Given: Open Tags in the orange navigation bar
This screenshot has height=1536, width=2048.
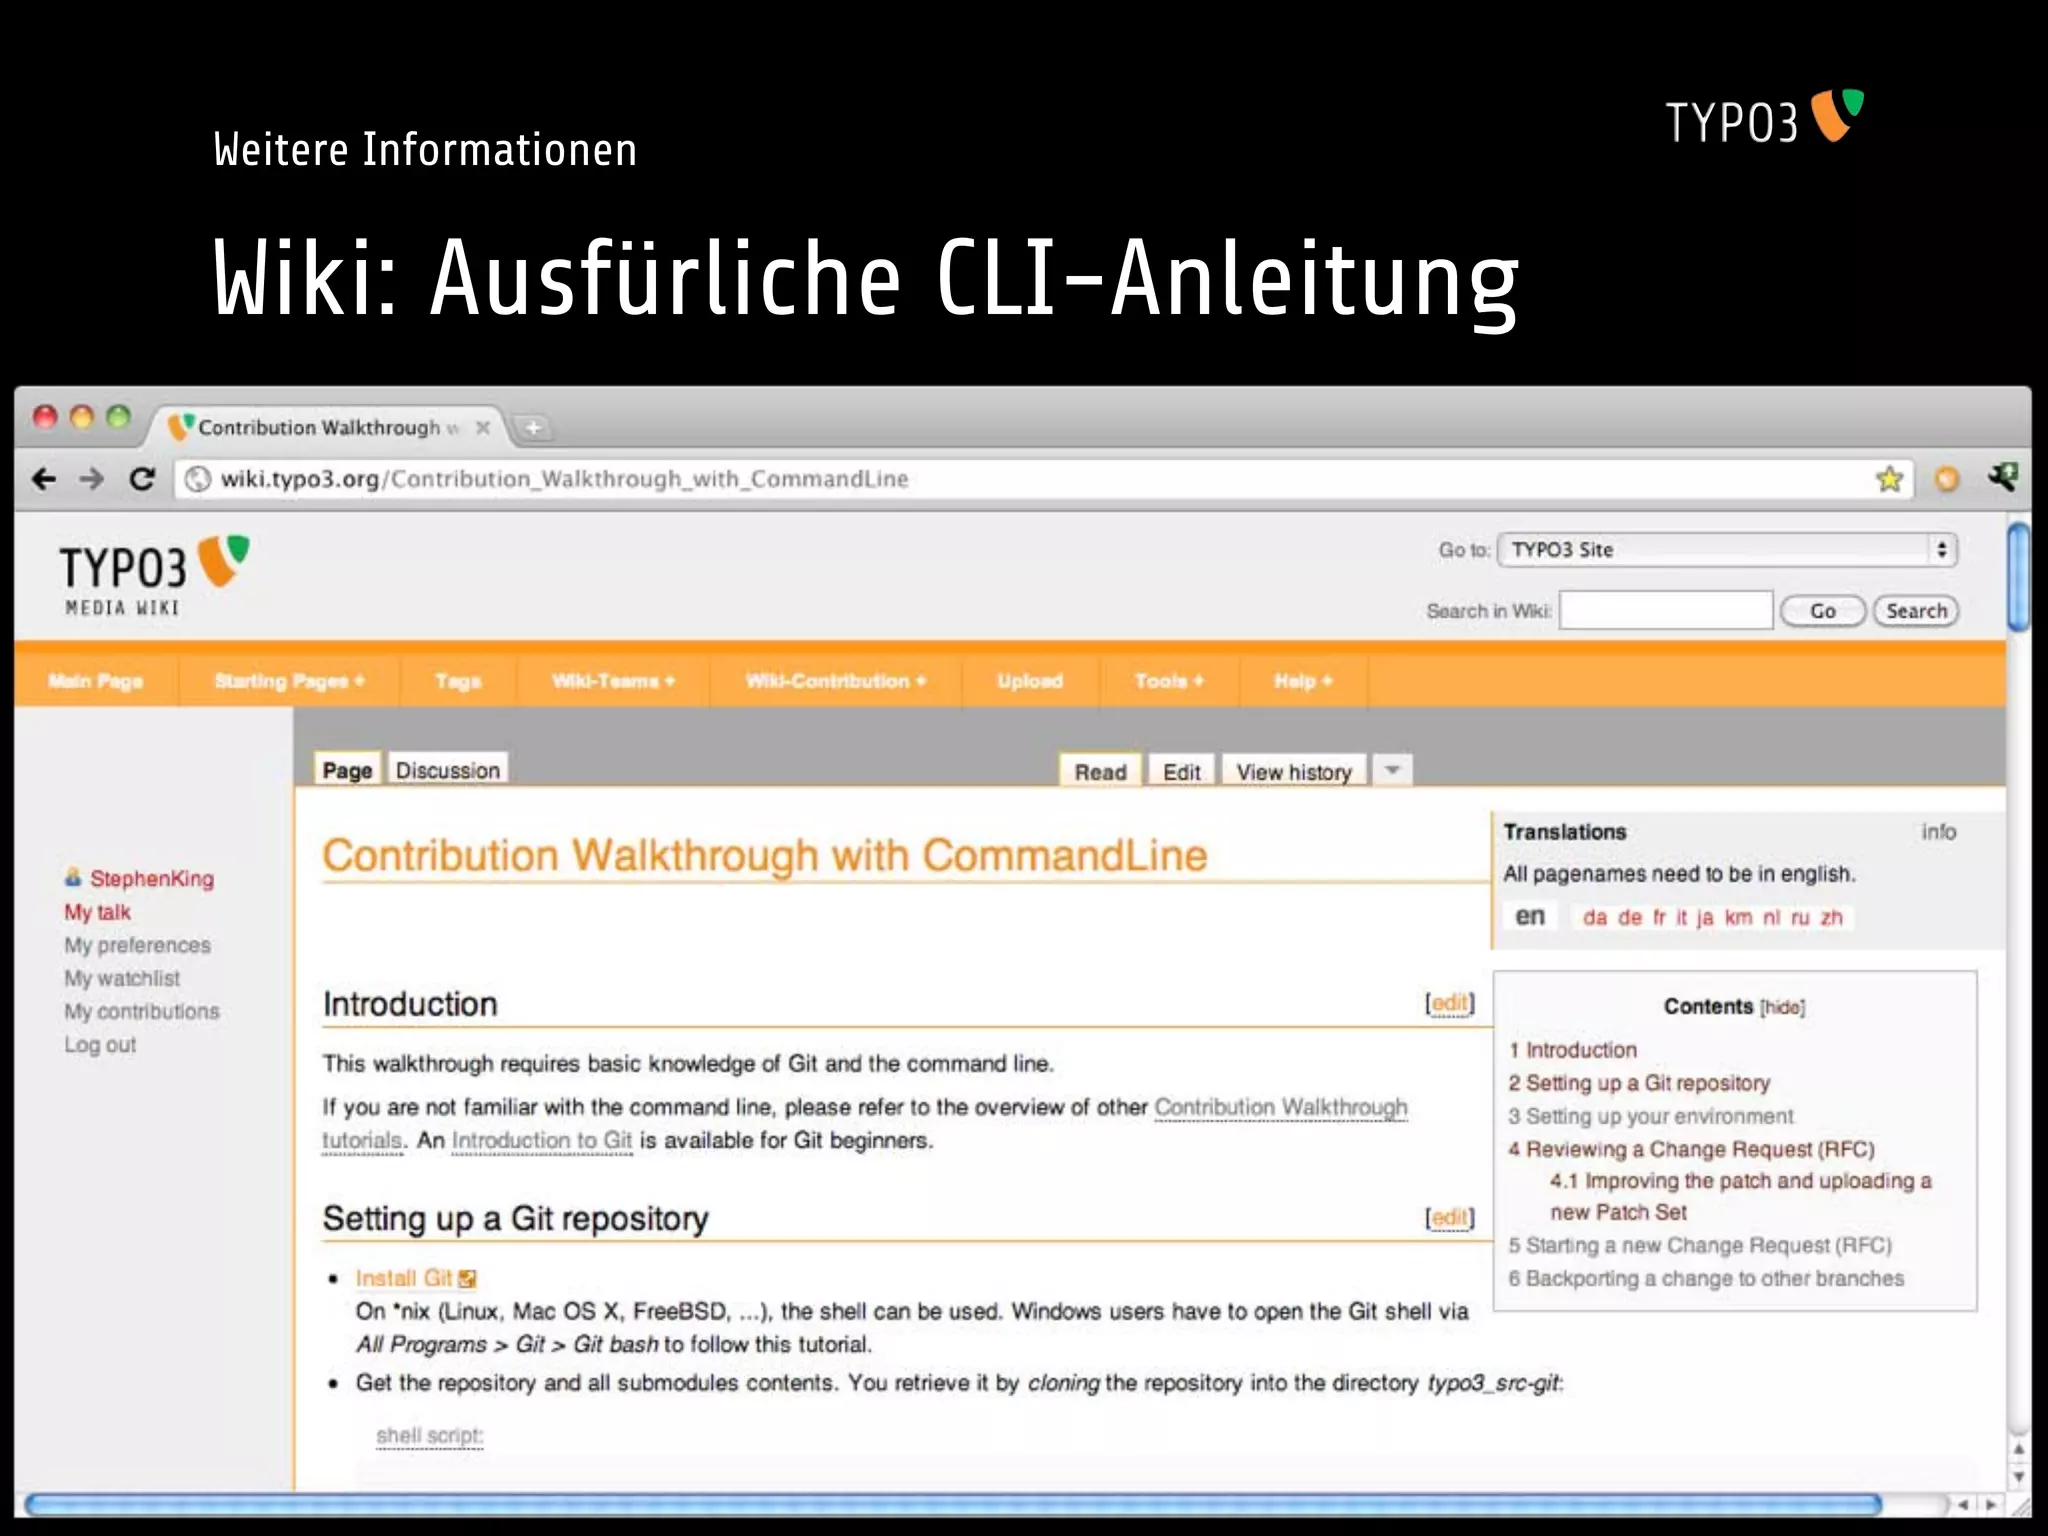Looking at the screenshot, I should pyautogui.click(x=458, y=681).
